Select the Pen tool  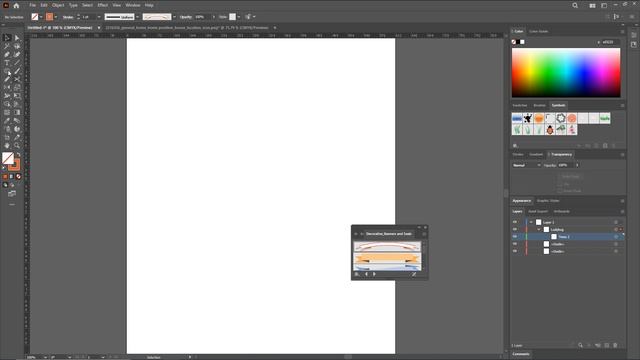coord(7,54)
